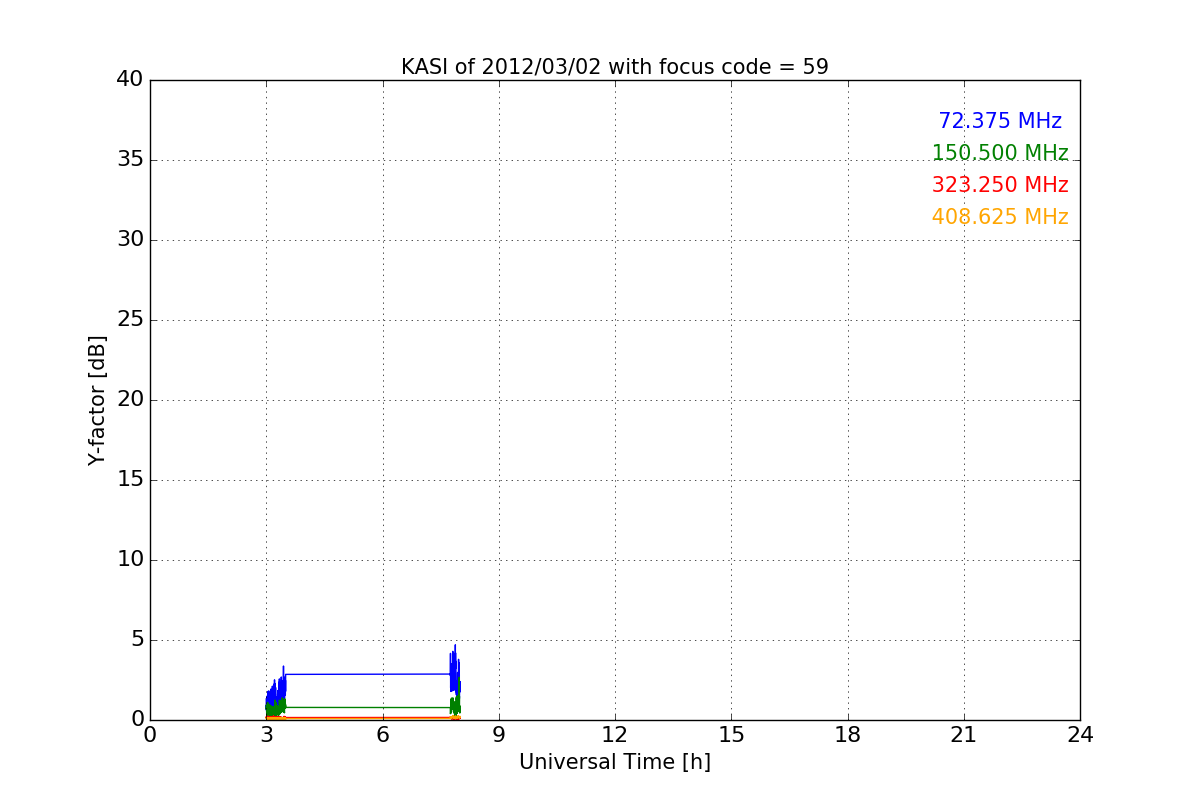This screenshot has width=1200, height=800.
Task: Click the y-axis tick label 15
Action: click(130, 480)
